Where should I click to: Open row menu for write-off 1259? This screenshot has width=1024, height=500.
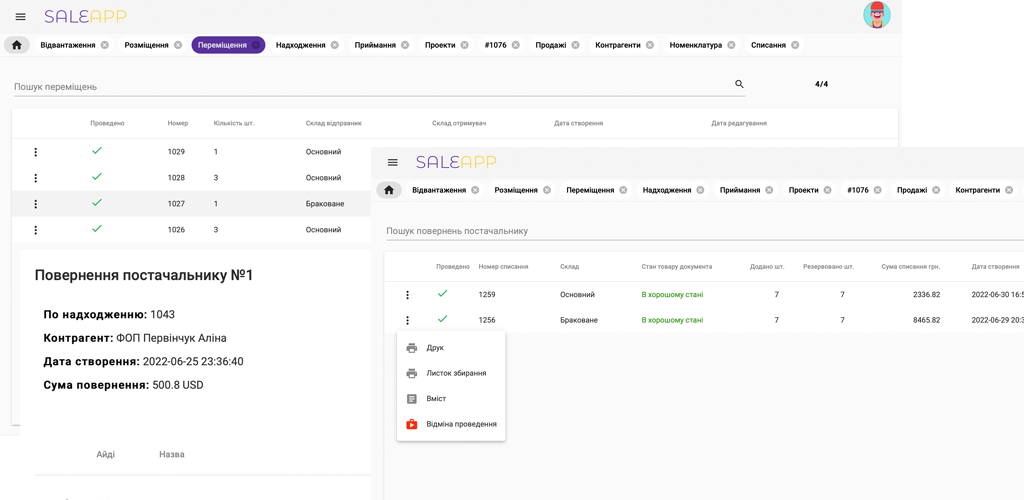click(408, 294)
